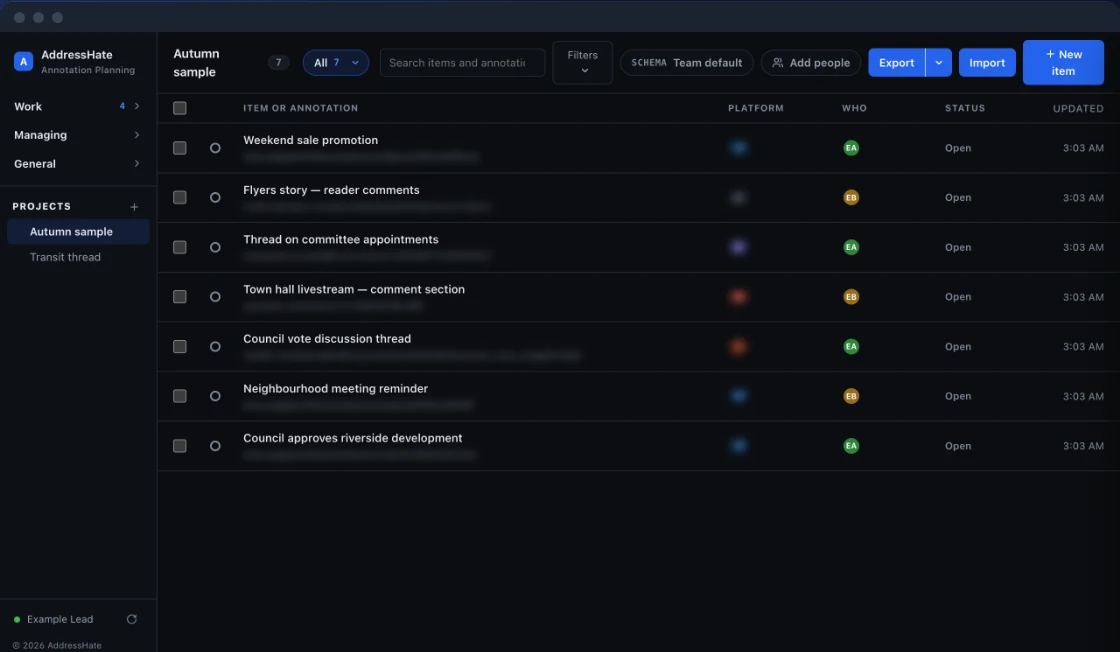1120x652 pixels.
Task: Check the Neighbourhood meeting reminder row
Action: pyautogui.click(x=180, y=396)
